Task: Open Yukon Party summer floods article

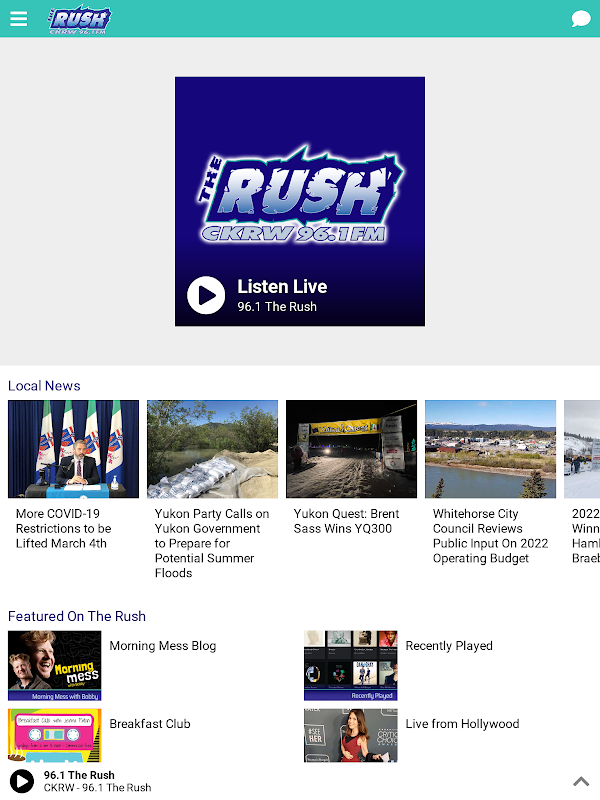Action: tap(212, 543)
